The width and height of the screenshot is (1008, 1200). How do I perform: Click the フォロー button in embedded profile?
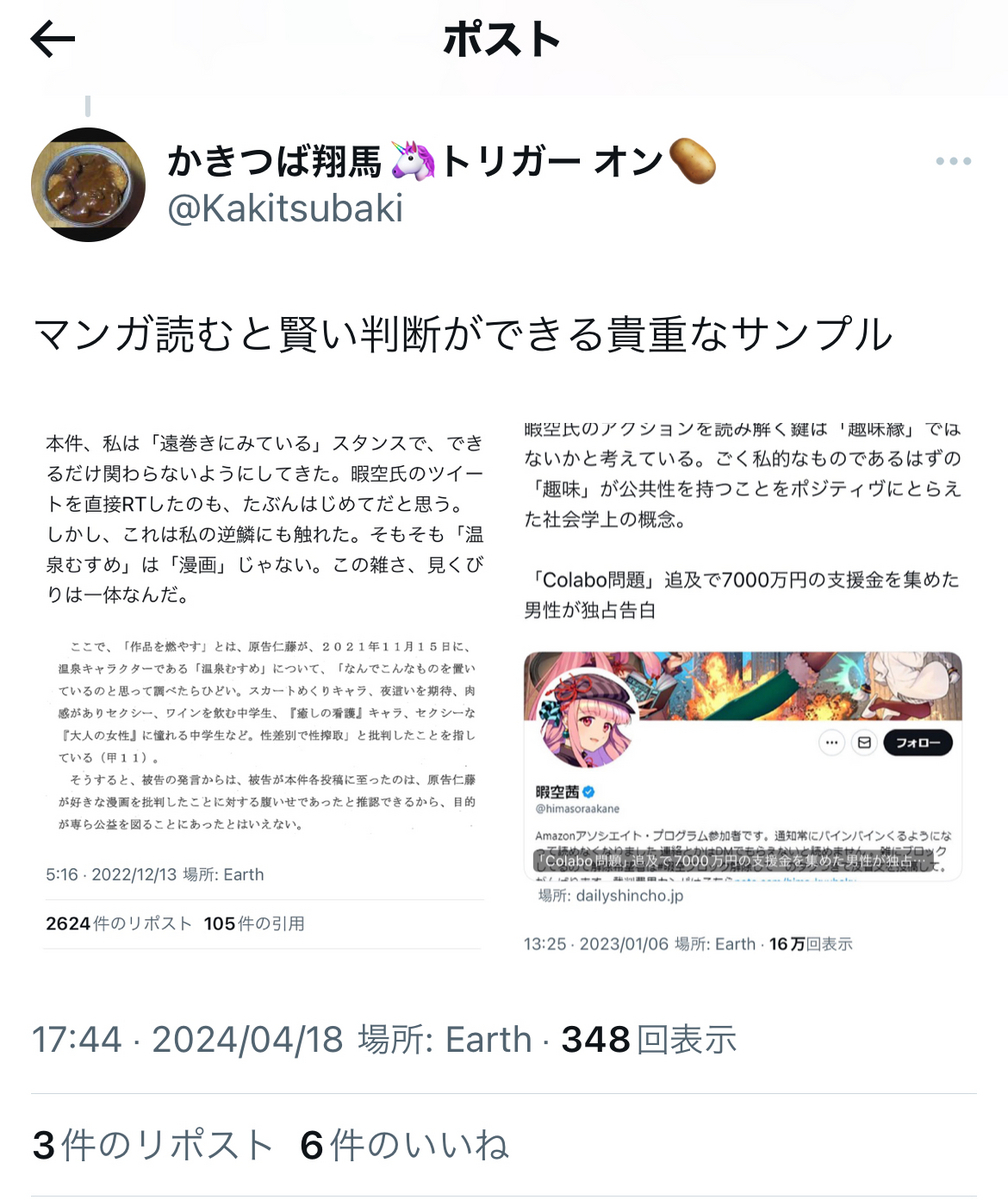pyautogui.click(x=918, y=743)
